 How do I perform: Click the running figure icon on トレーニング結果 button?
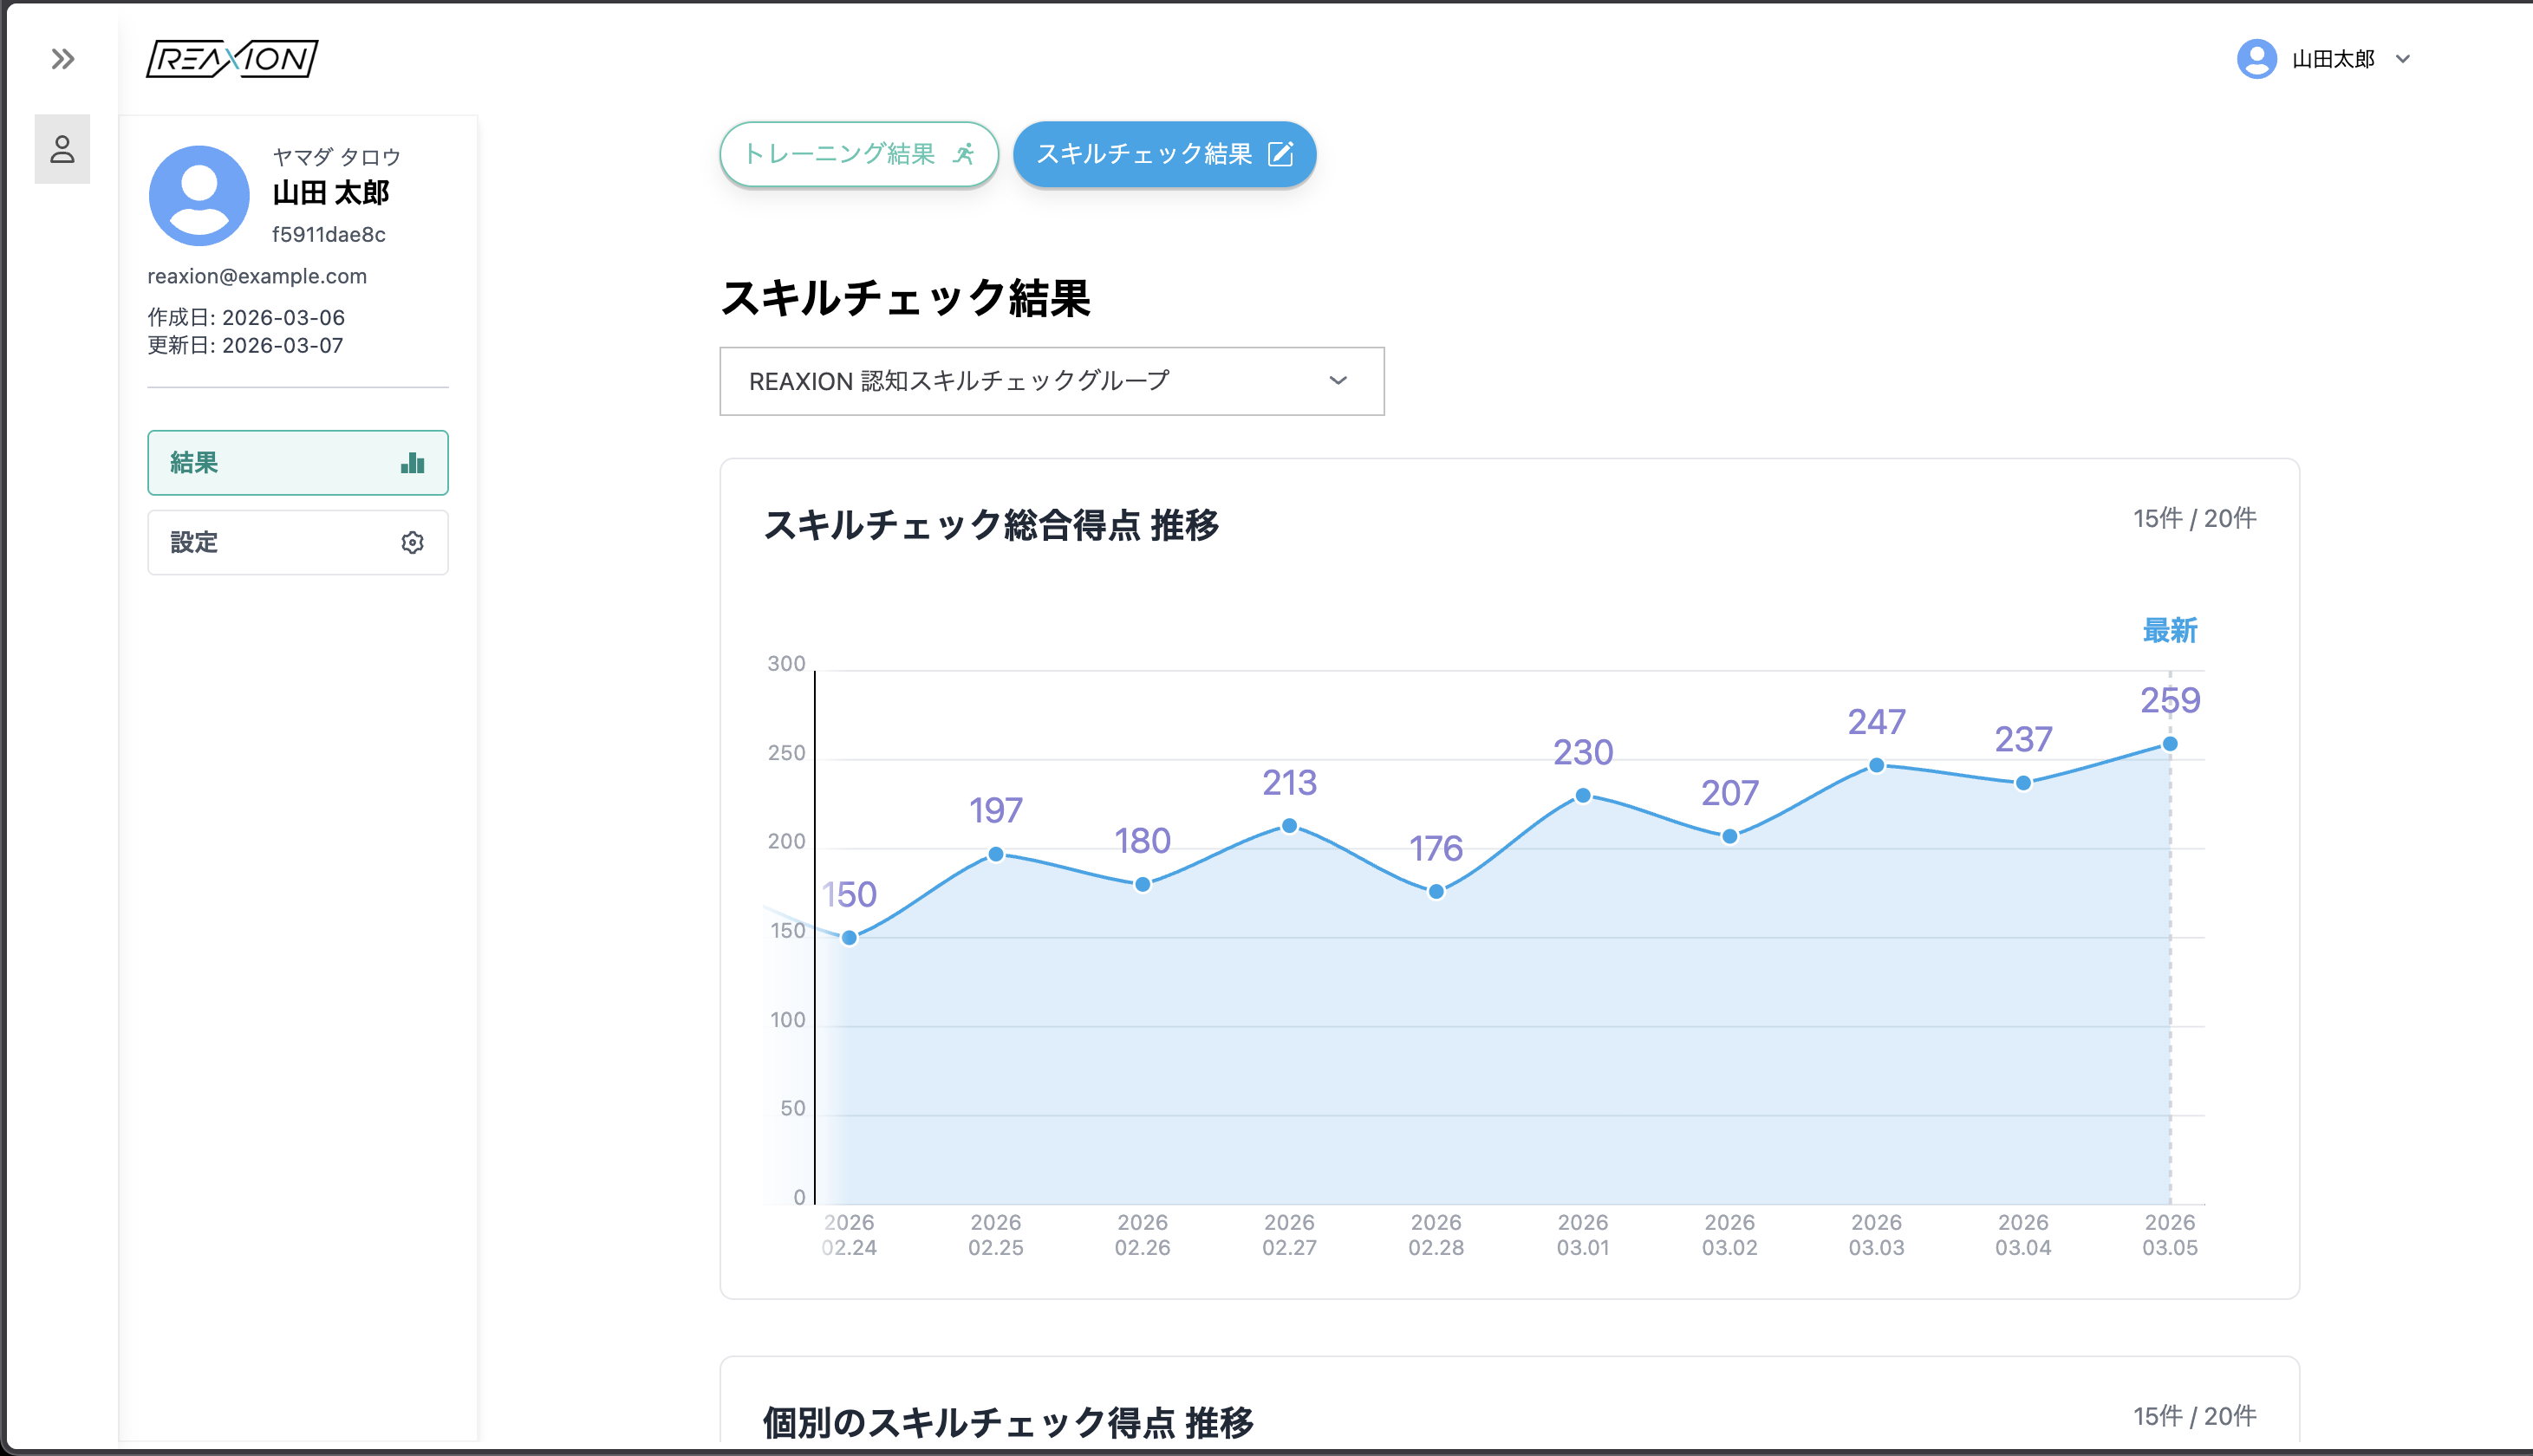966,154
